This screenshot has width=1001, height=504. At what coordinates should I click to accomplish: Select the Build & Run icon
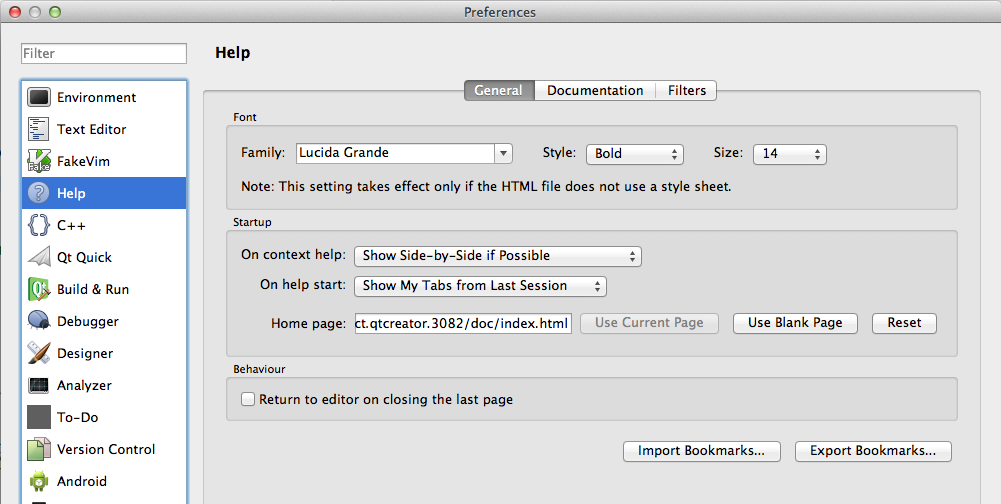[39, 289]
